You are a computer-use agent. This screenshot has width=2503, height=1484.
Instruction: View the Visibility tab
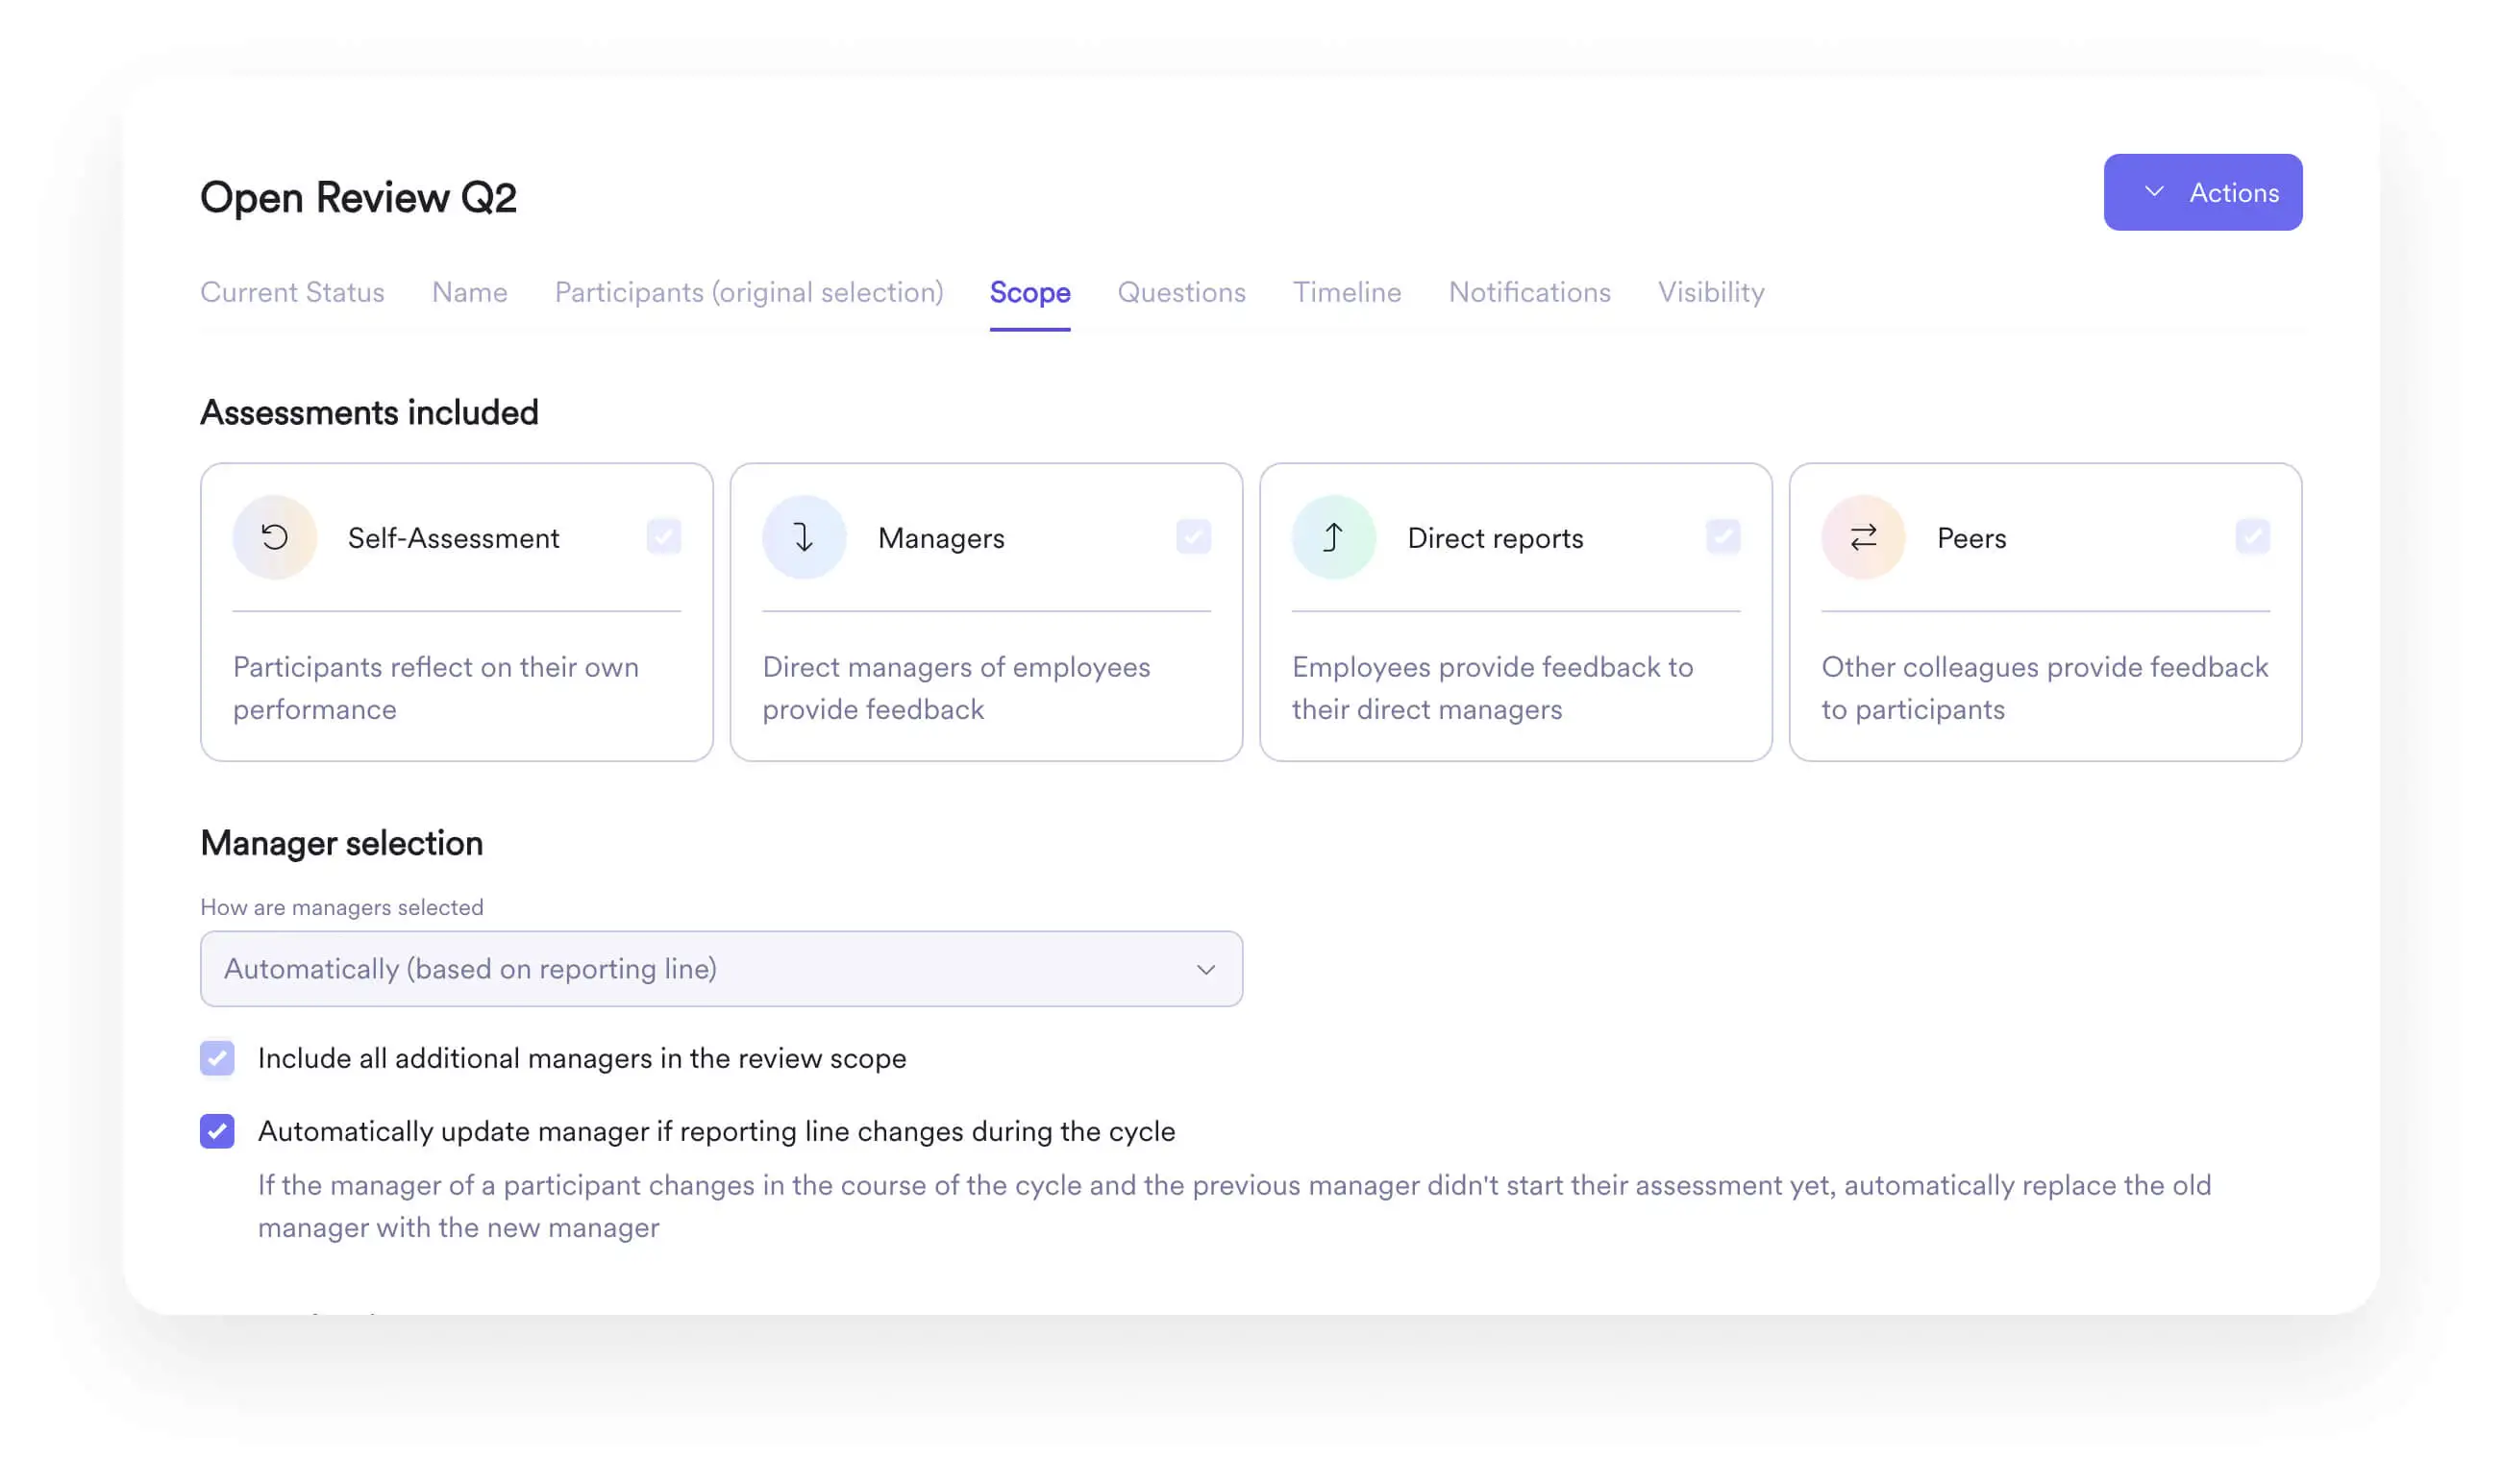[x=1710, y=292]
